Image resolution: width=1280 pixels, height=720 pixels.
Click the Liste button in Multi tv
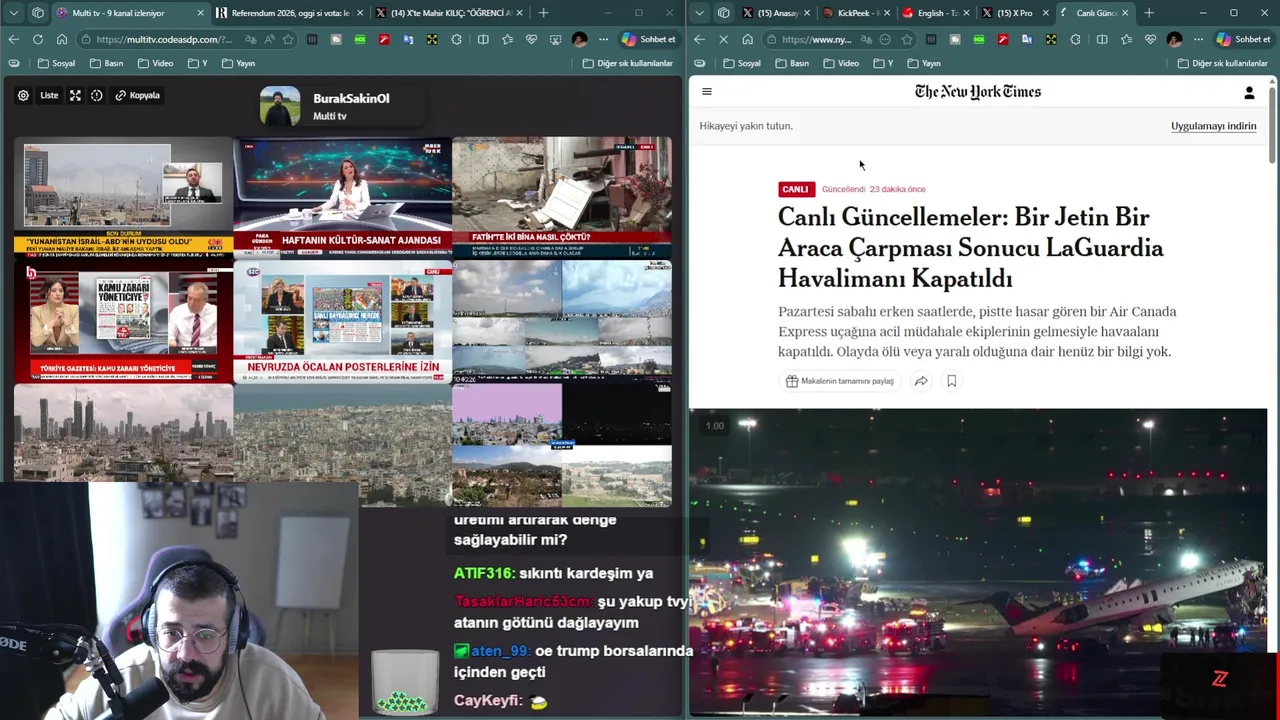(x=49, y=95)
